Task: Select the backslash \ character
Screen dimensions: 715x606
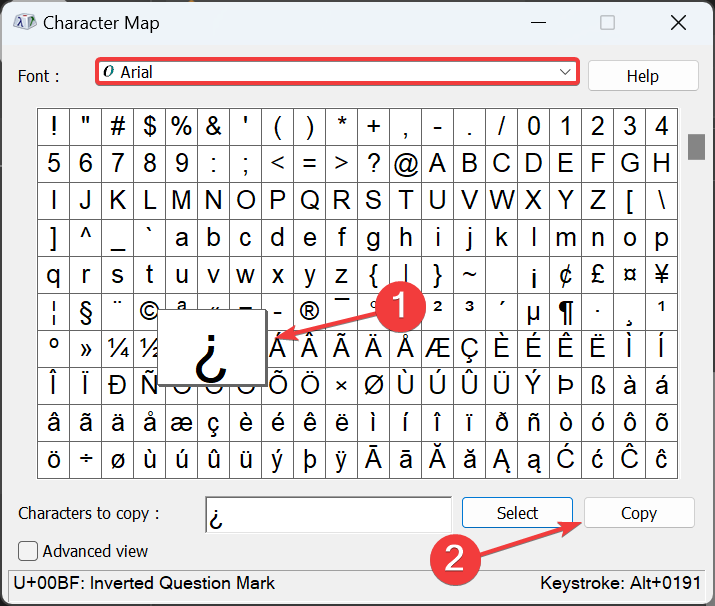Action: (662, 201)
